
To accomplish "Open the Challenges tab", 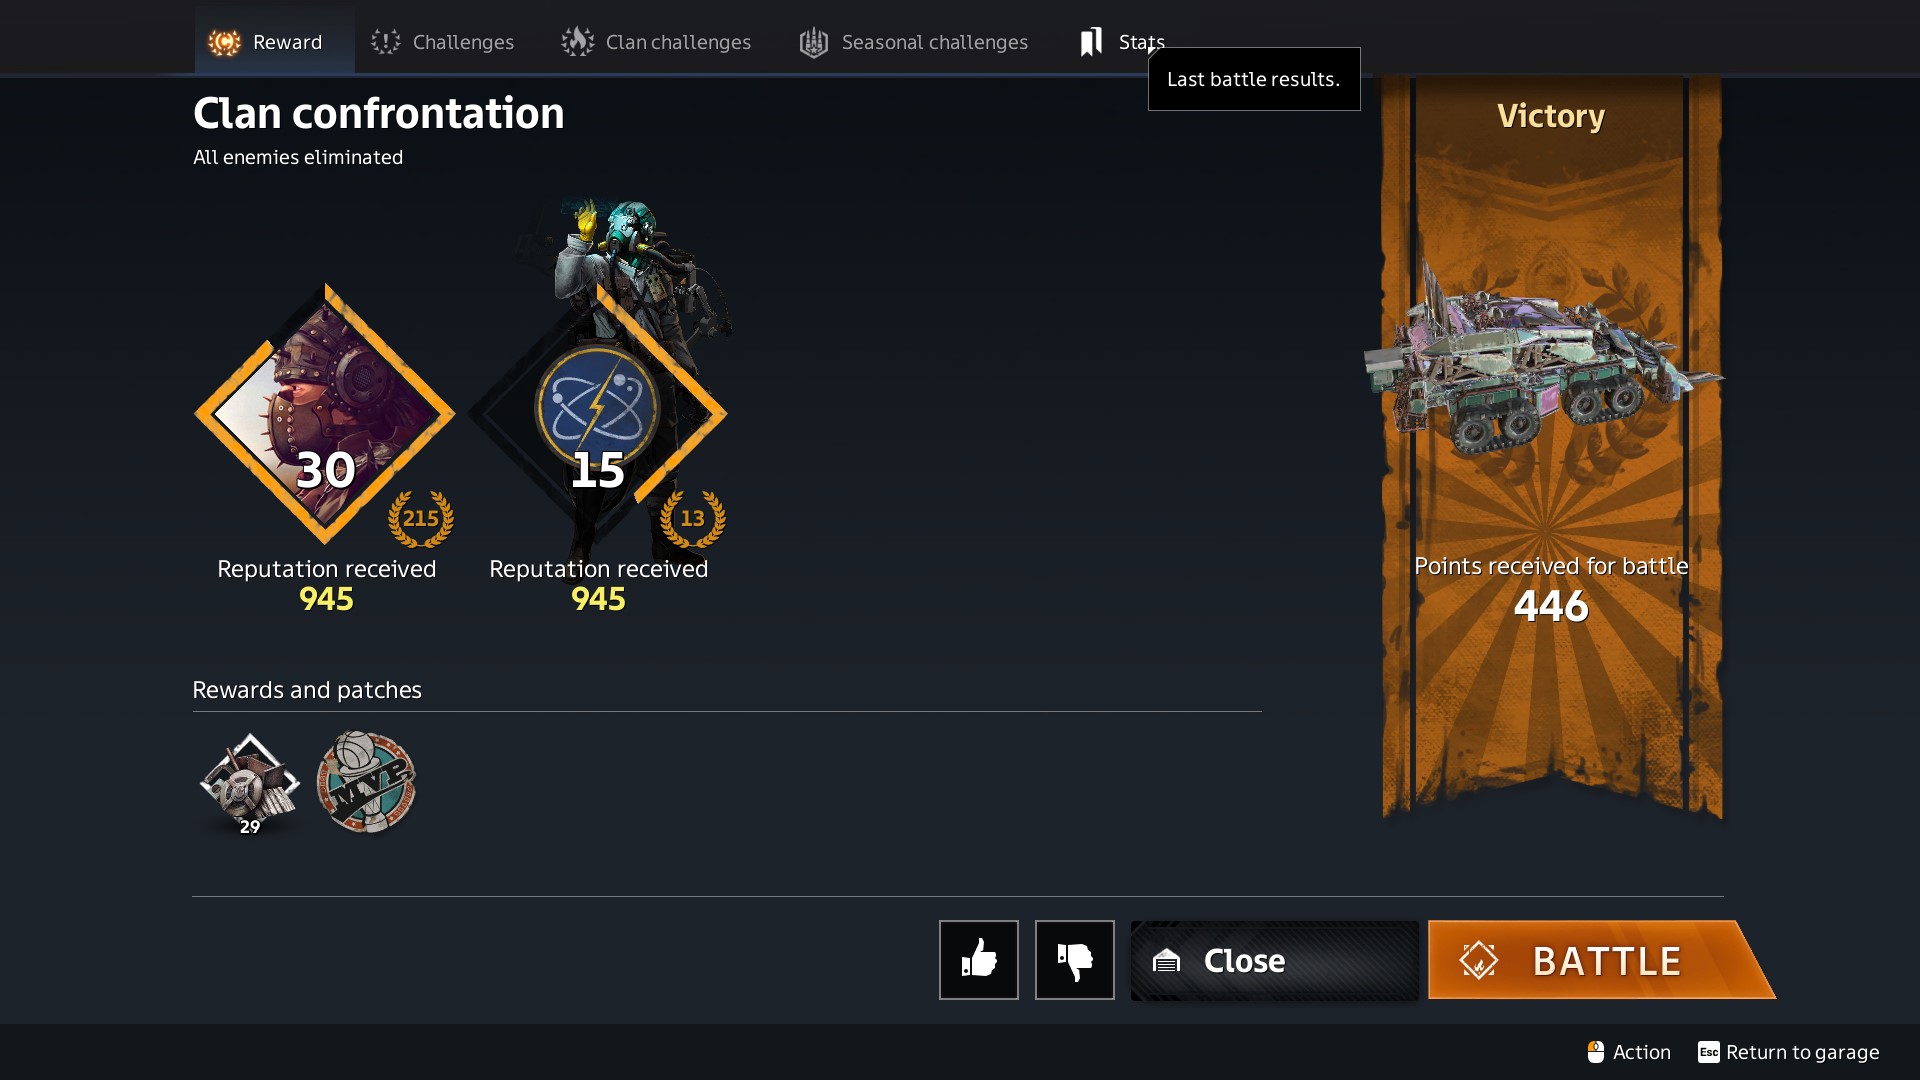I will [x=442, y=42].
